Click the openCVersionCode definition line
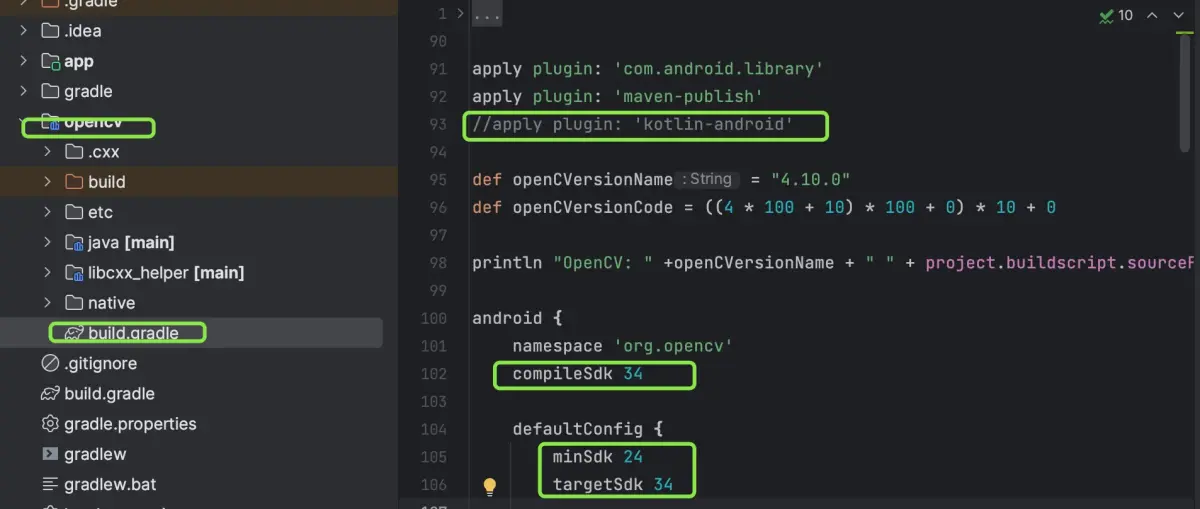This screenshot has width=1200, height=509. (x=764, y=207)
